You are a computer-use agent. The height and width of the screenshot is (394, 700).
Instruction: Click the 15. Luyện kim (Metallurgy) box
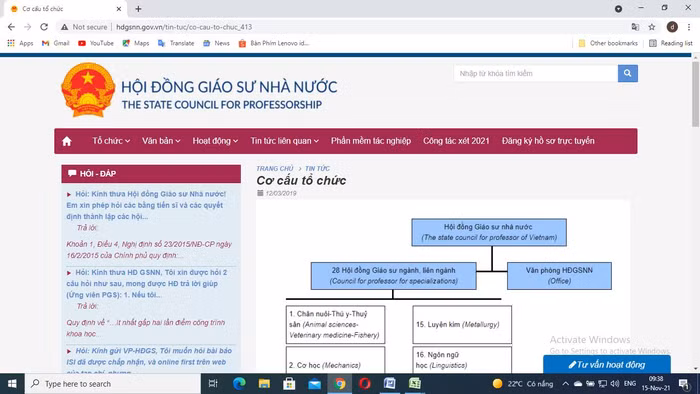point(462,324)
